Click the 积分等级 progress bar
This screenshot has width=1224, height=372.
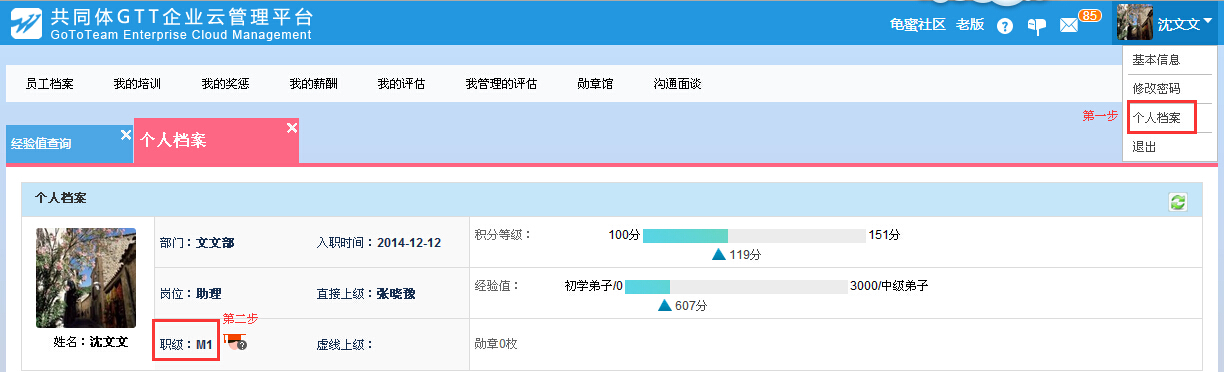tap(754, 235)
